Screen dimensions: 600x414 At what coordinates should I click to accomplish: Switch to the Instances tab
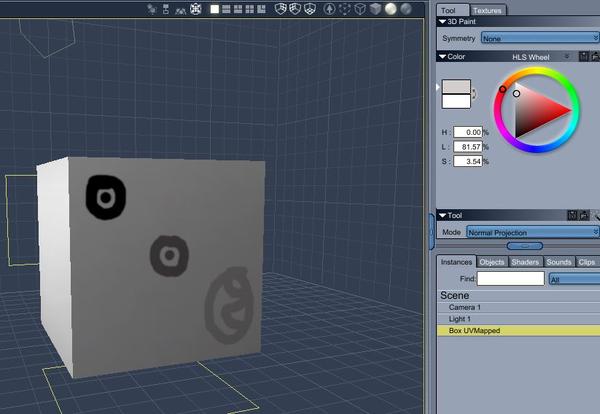[x=457, y=262]
